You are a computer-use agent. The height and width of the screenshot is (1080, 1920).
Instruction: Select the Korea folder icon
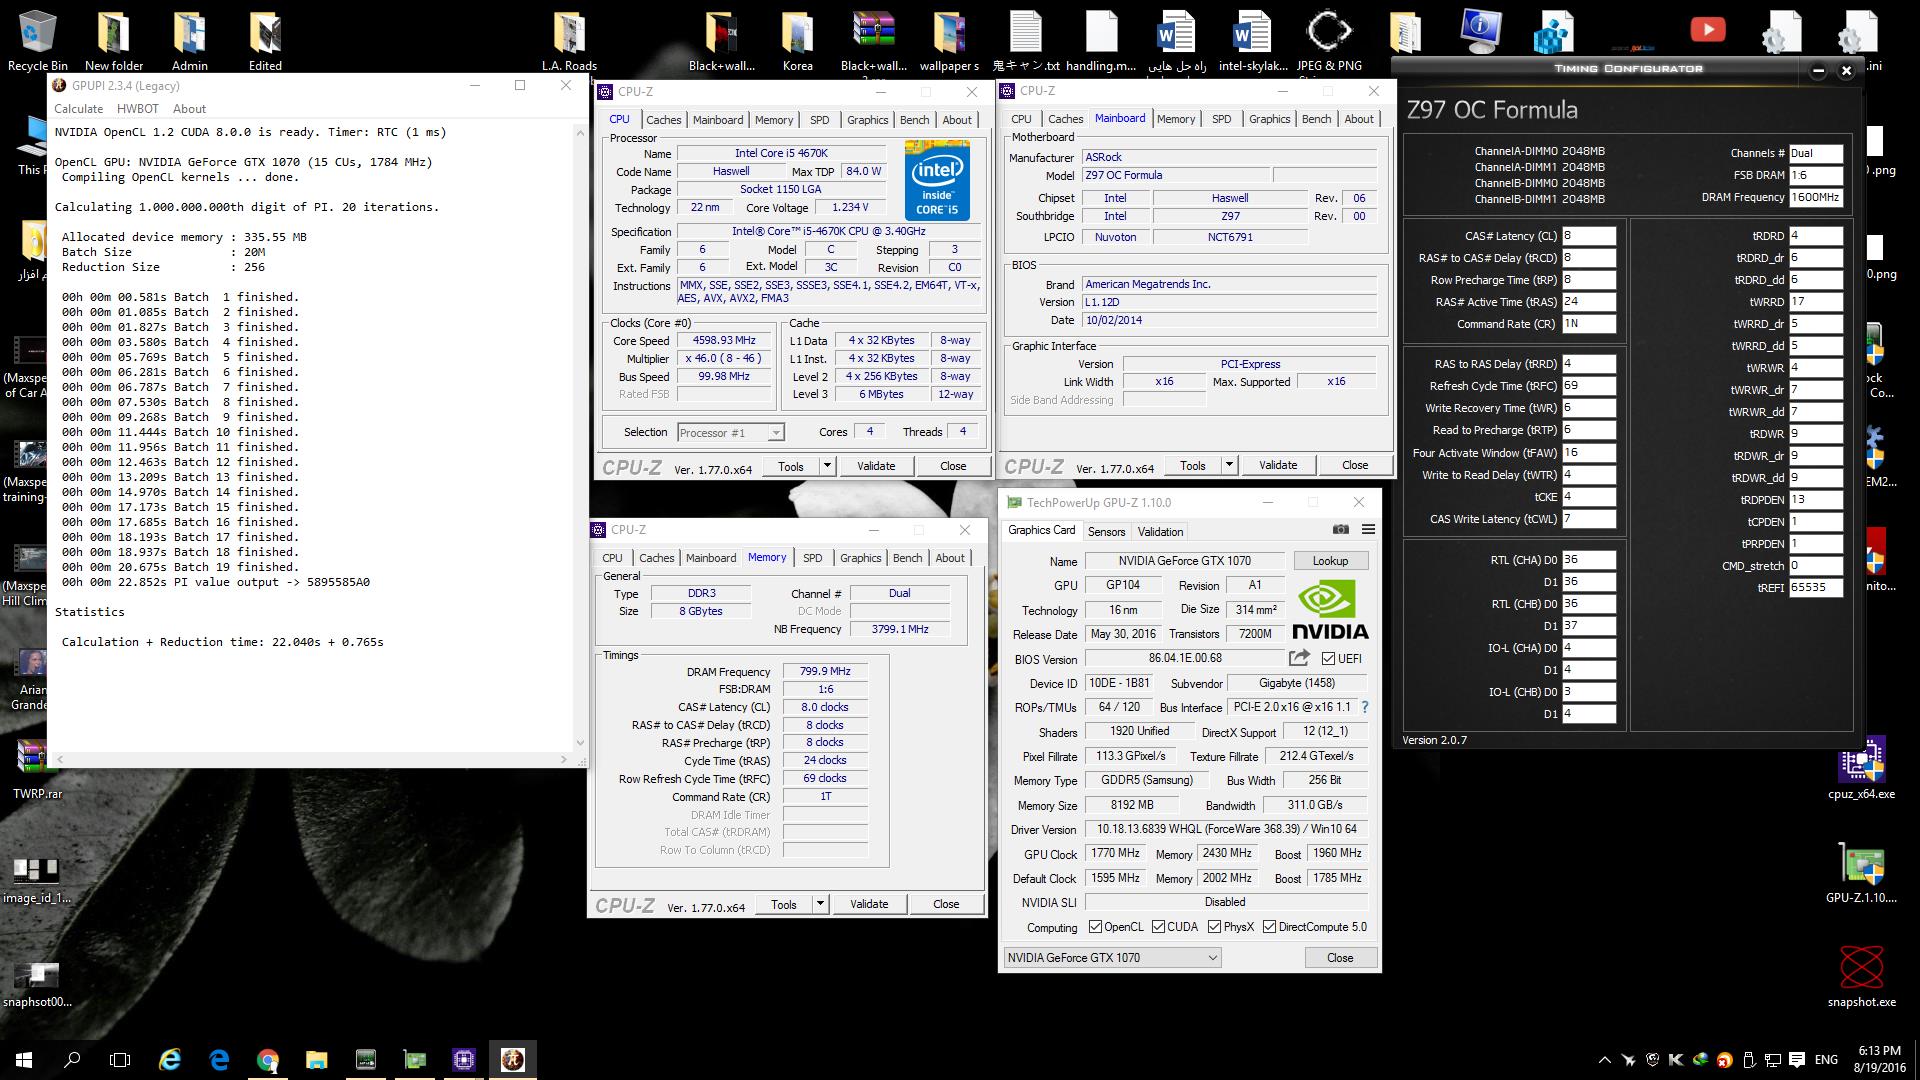[797, 41]
